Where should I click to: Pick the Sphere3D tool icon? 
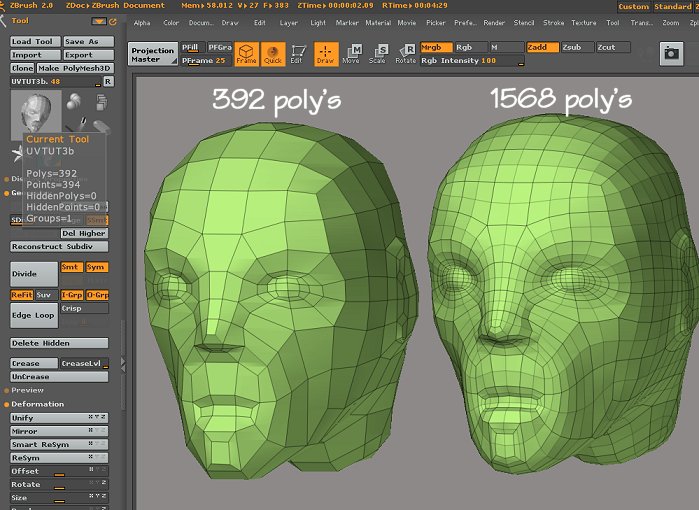[x=74, y=102]
